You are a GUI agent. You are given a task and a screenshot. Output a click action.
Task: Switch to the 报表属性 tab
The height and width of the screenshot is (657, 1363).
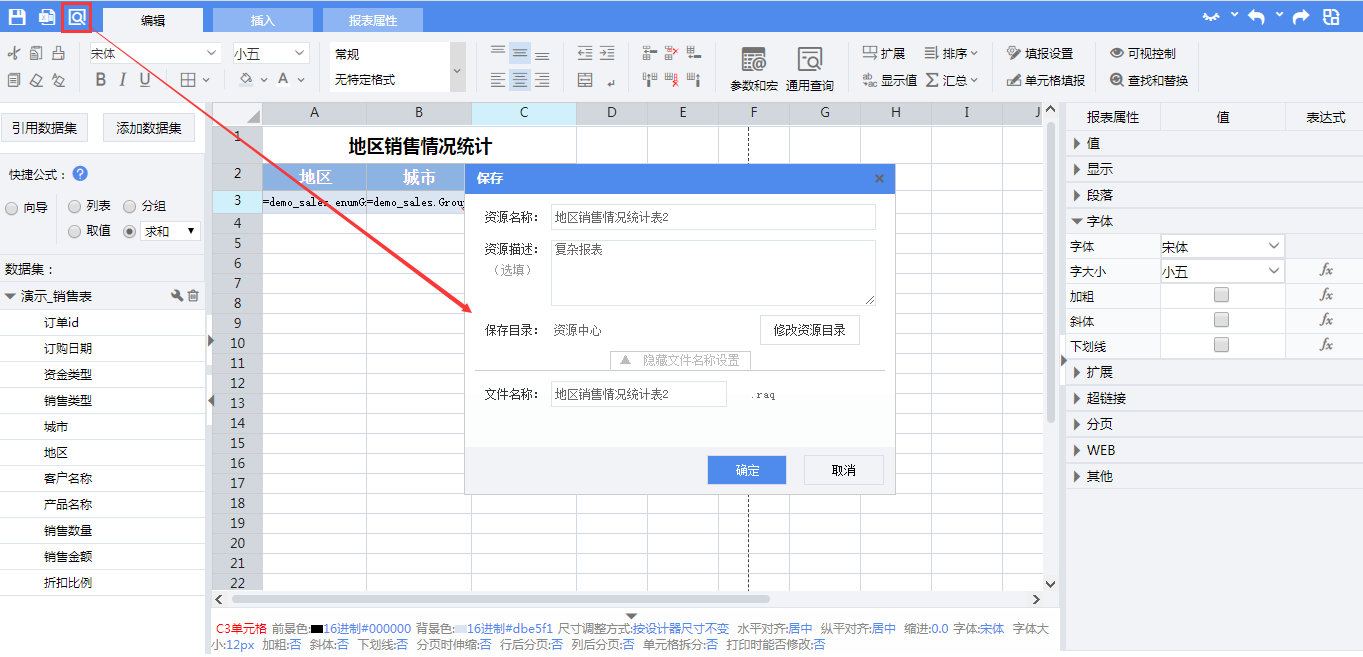[x=372, y=20]
